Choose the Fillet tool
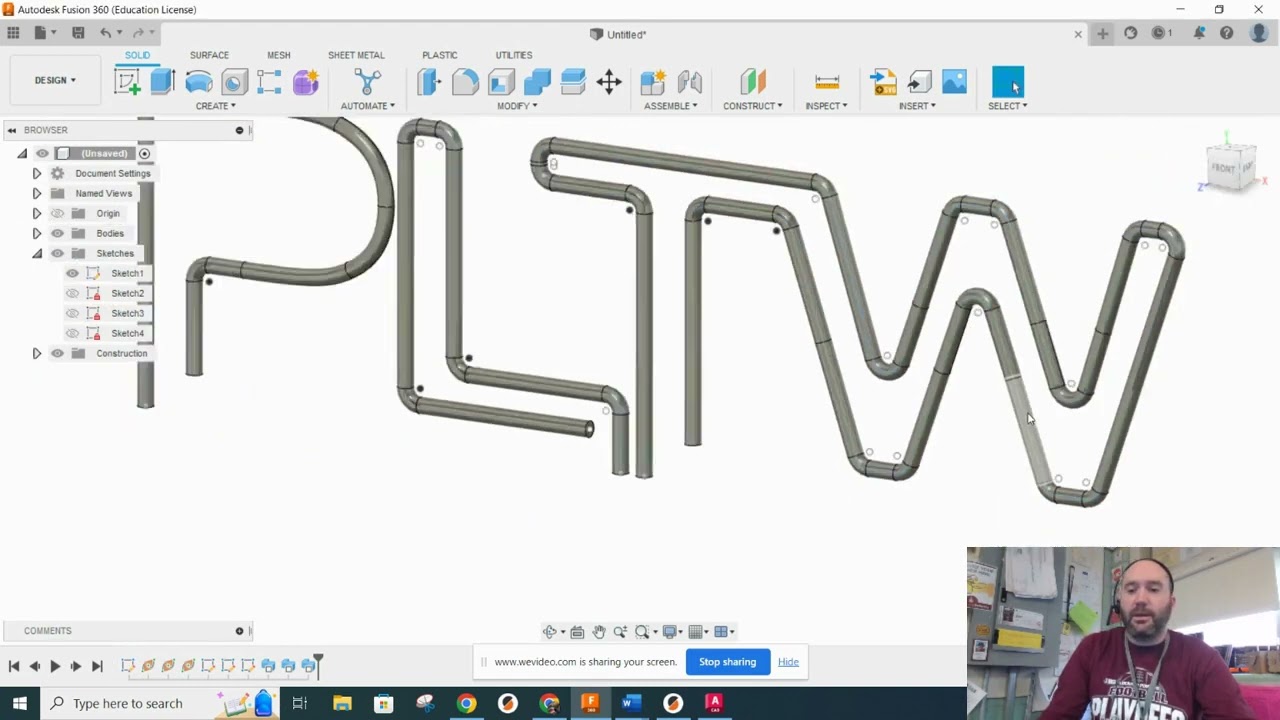This screenshot has width=1280, height=720. (x=465, y=82)
